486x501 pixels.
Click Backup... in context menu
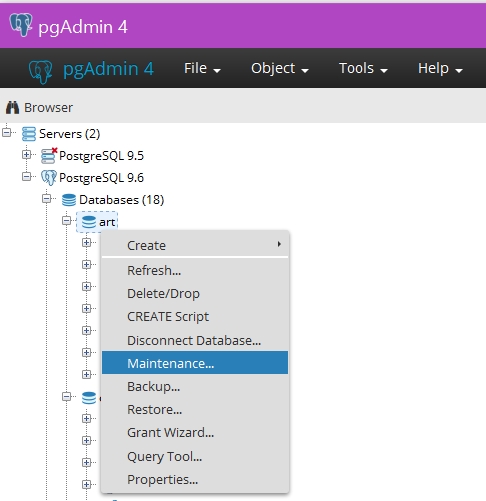[x=195, y=386]
